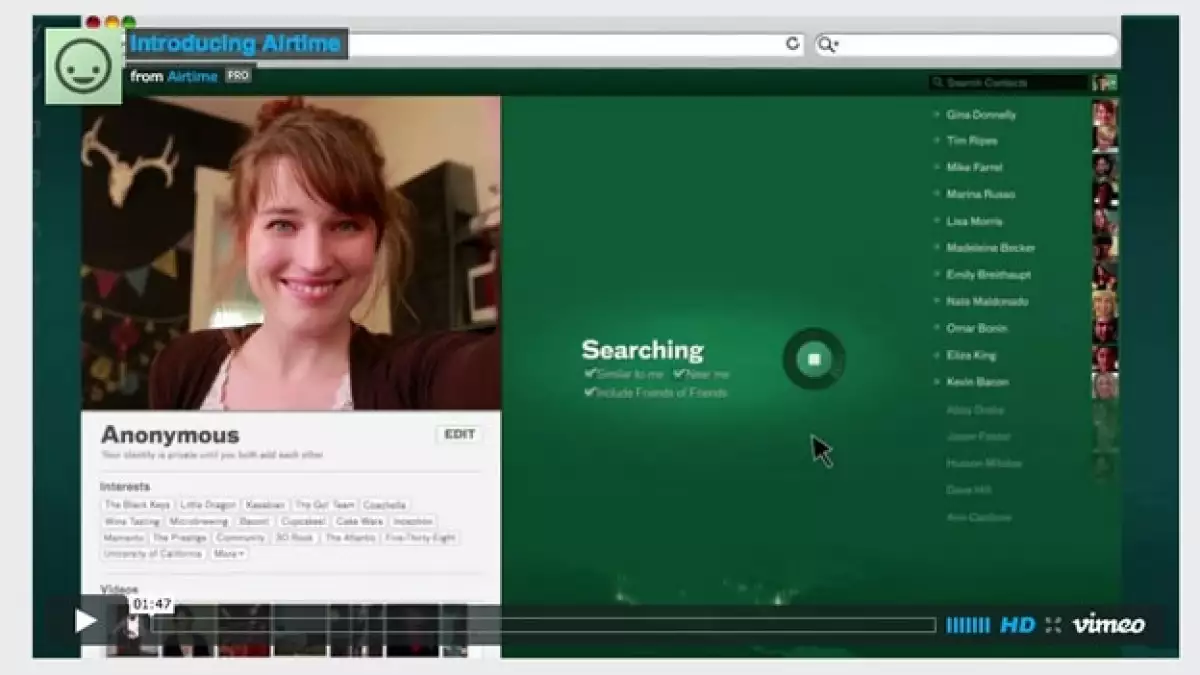Disable Include Friends of Friends

click(591, 393)
